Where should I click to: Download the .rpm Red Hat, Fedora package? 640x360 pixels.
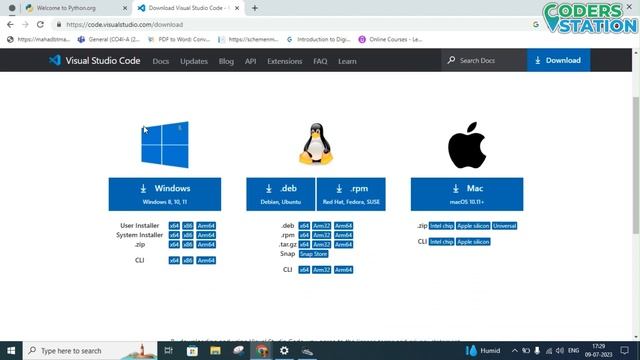coord(351,194)
